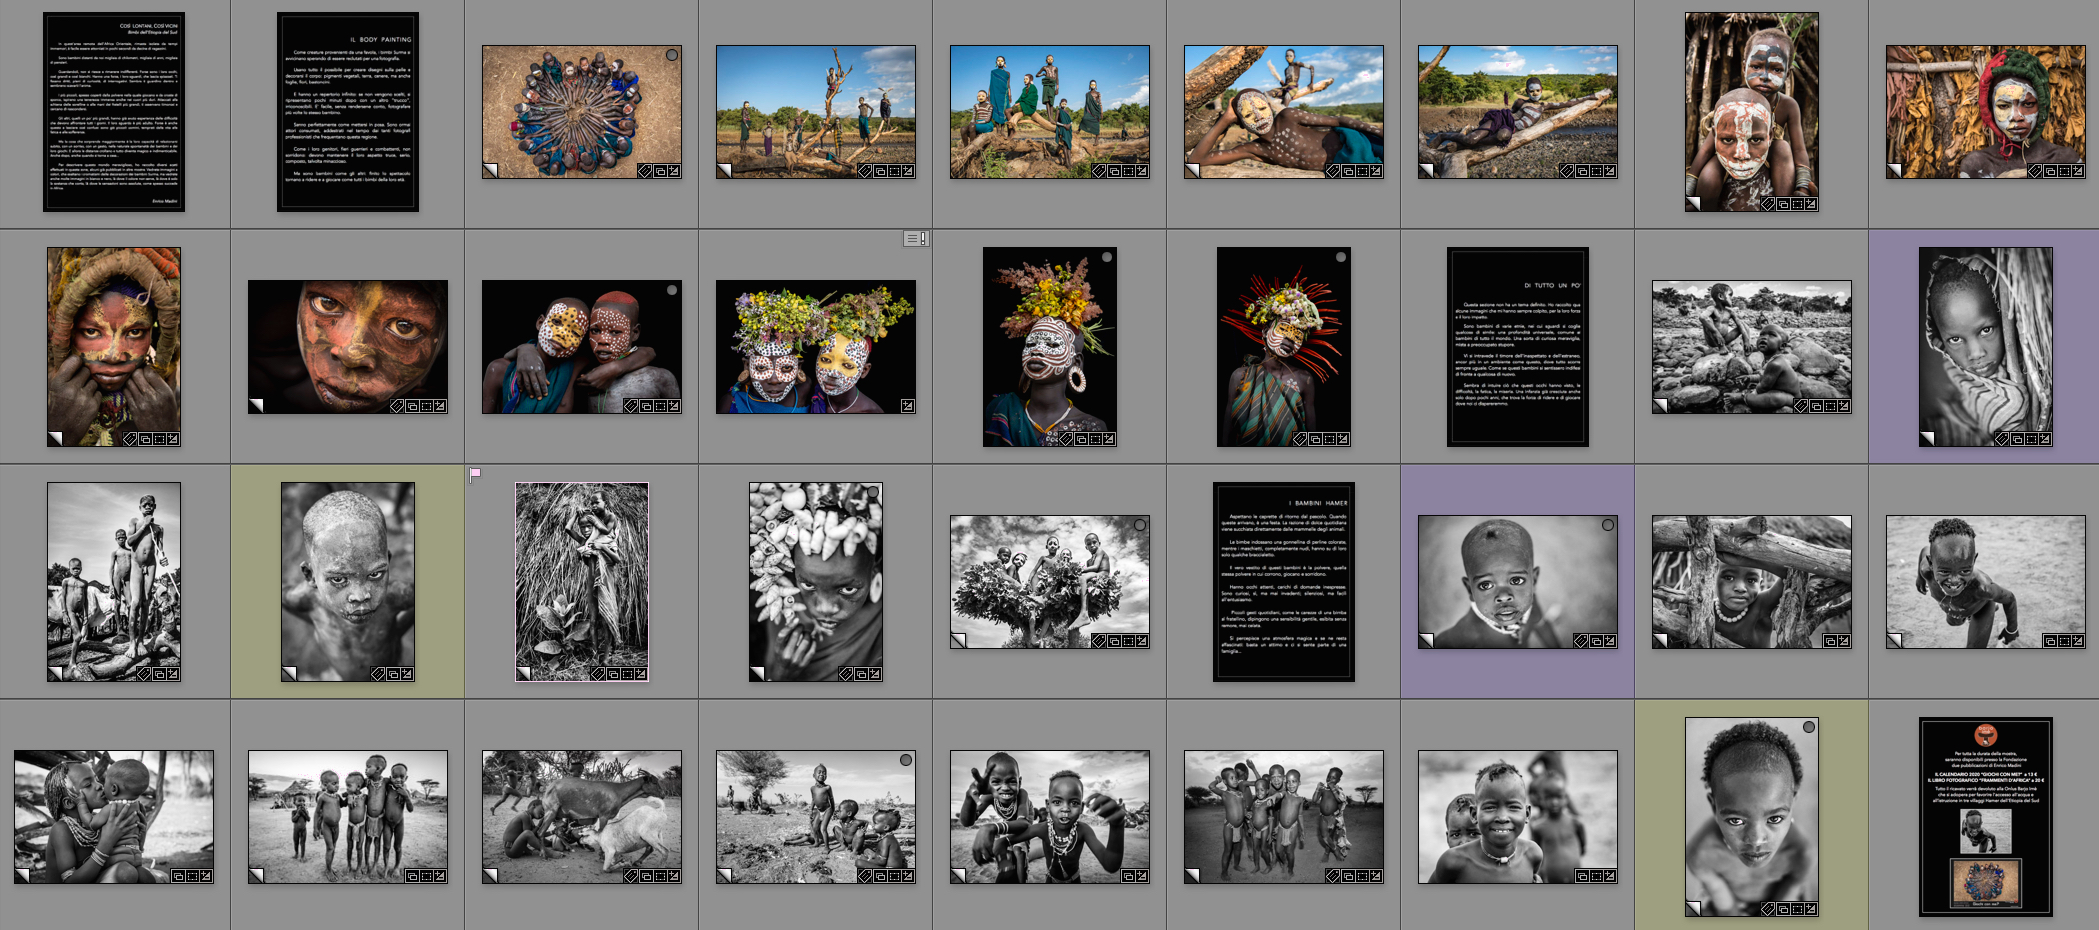The image size is (2099, 930).
Task: Click the collection badge on the shell headdress portrait
Action: [860, 674]
